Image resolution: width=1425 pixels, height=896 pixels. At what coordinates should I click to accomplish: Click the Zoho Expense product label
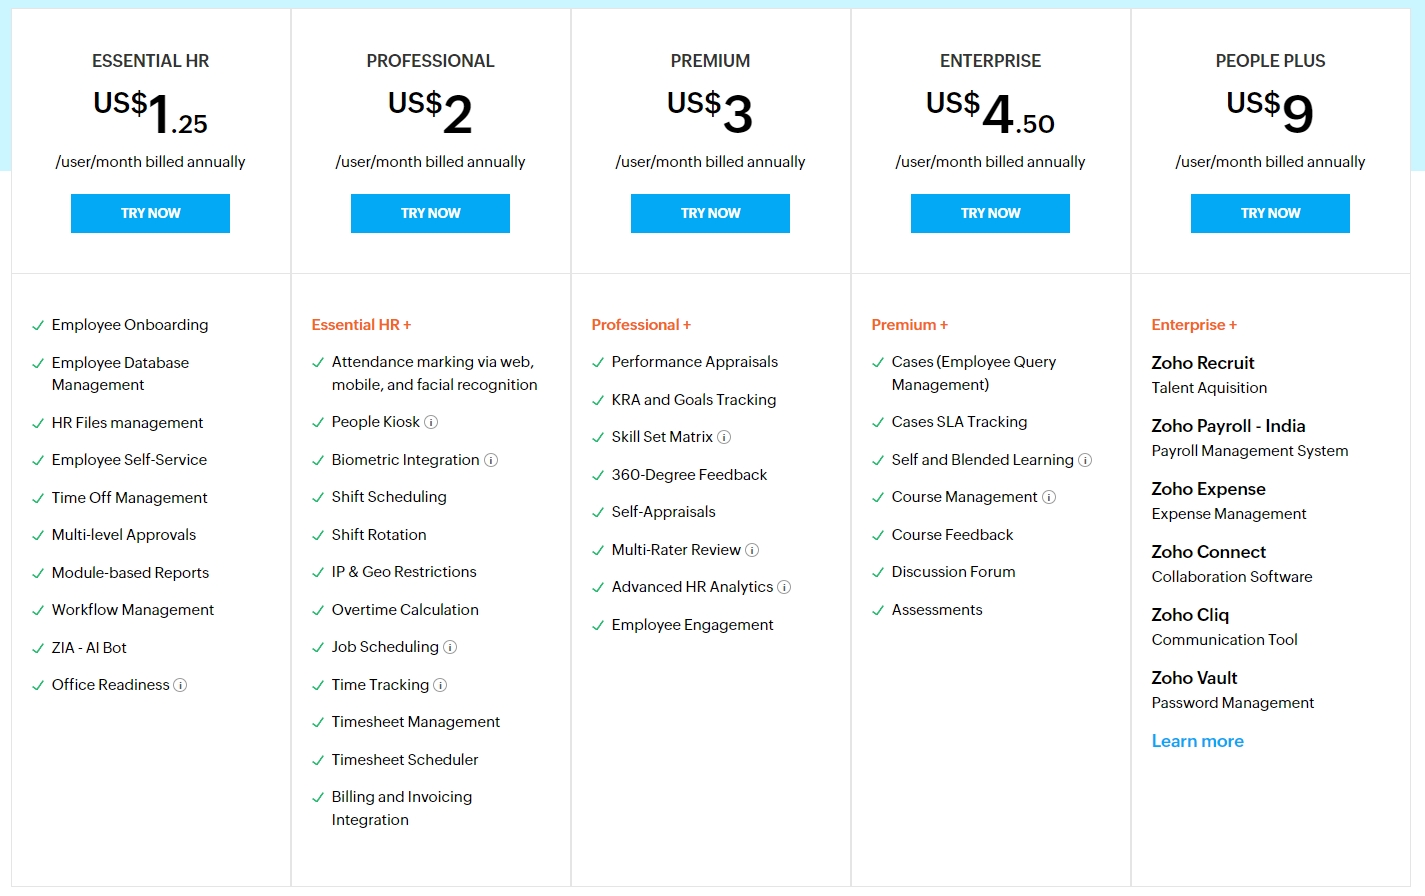pyautogui.click(x=1208, y=488)
